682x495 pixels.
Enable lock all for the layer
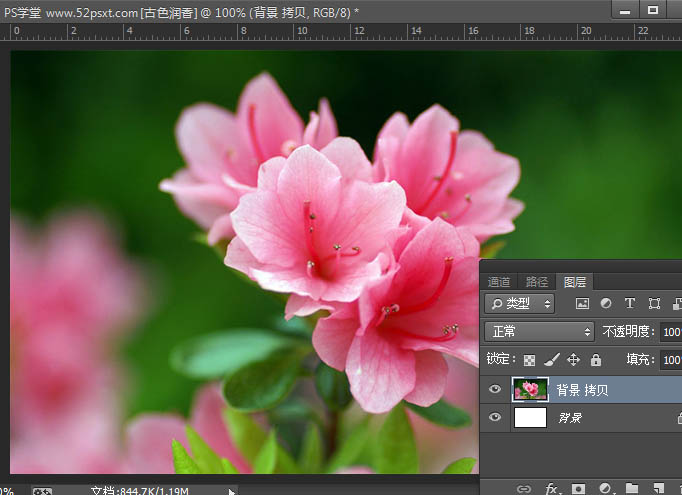pos(596,359)
